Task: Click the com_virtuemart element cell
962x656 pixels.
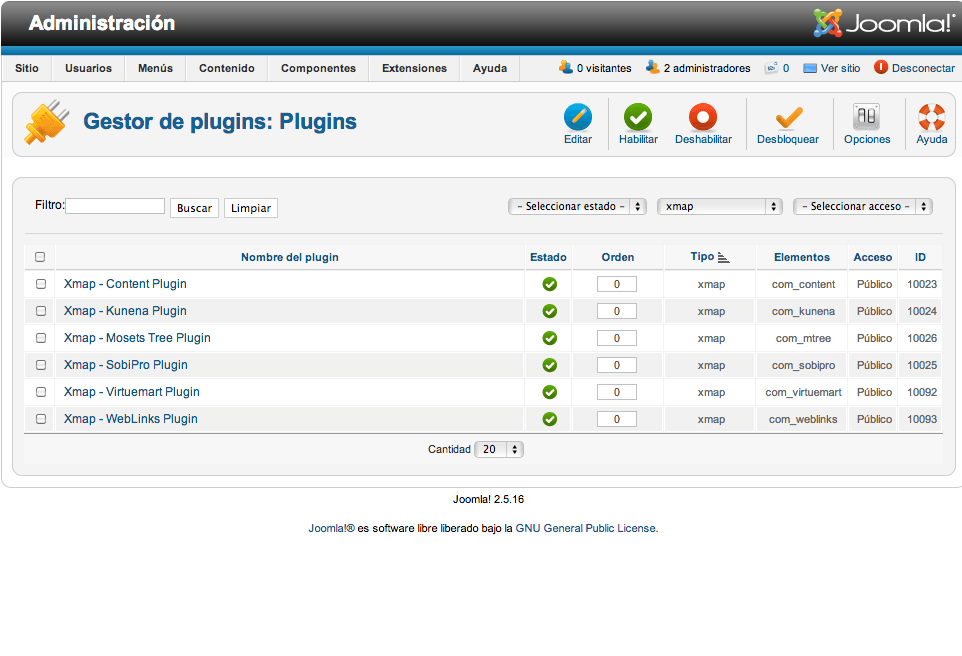Action: (803, 392)
